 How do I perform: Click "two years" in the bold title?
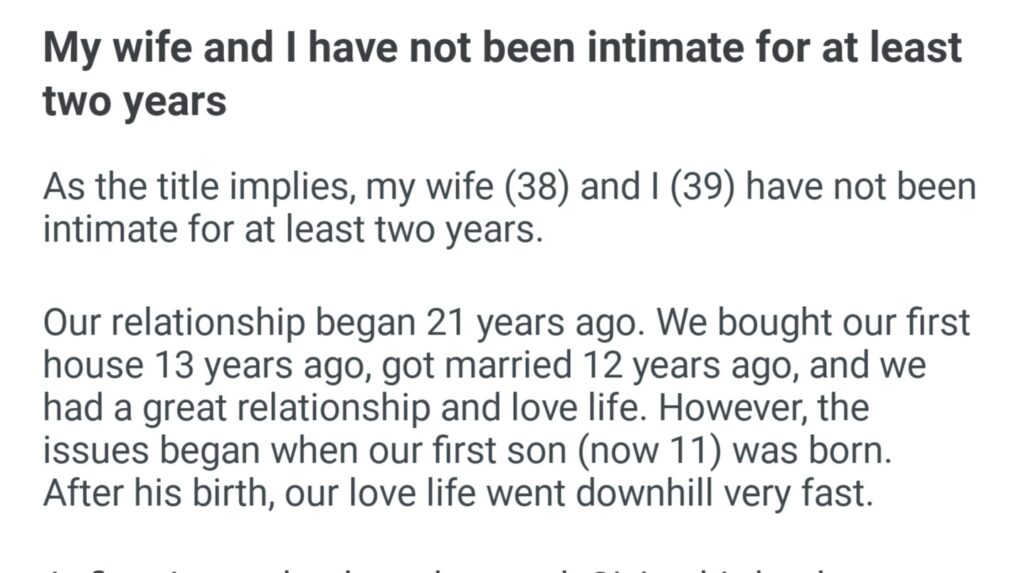(134, 101)
